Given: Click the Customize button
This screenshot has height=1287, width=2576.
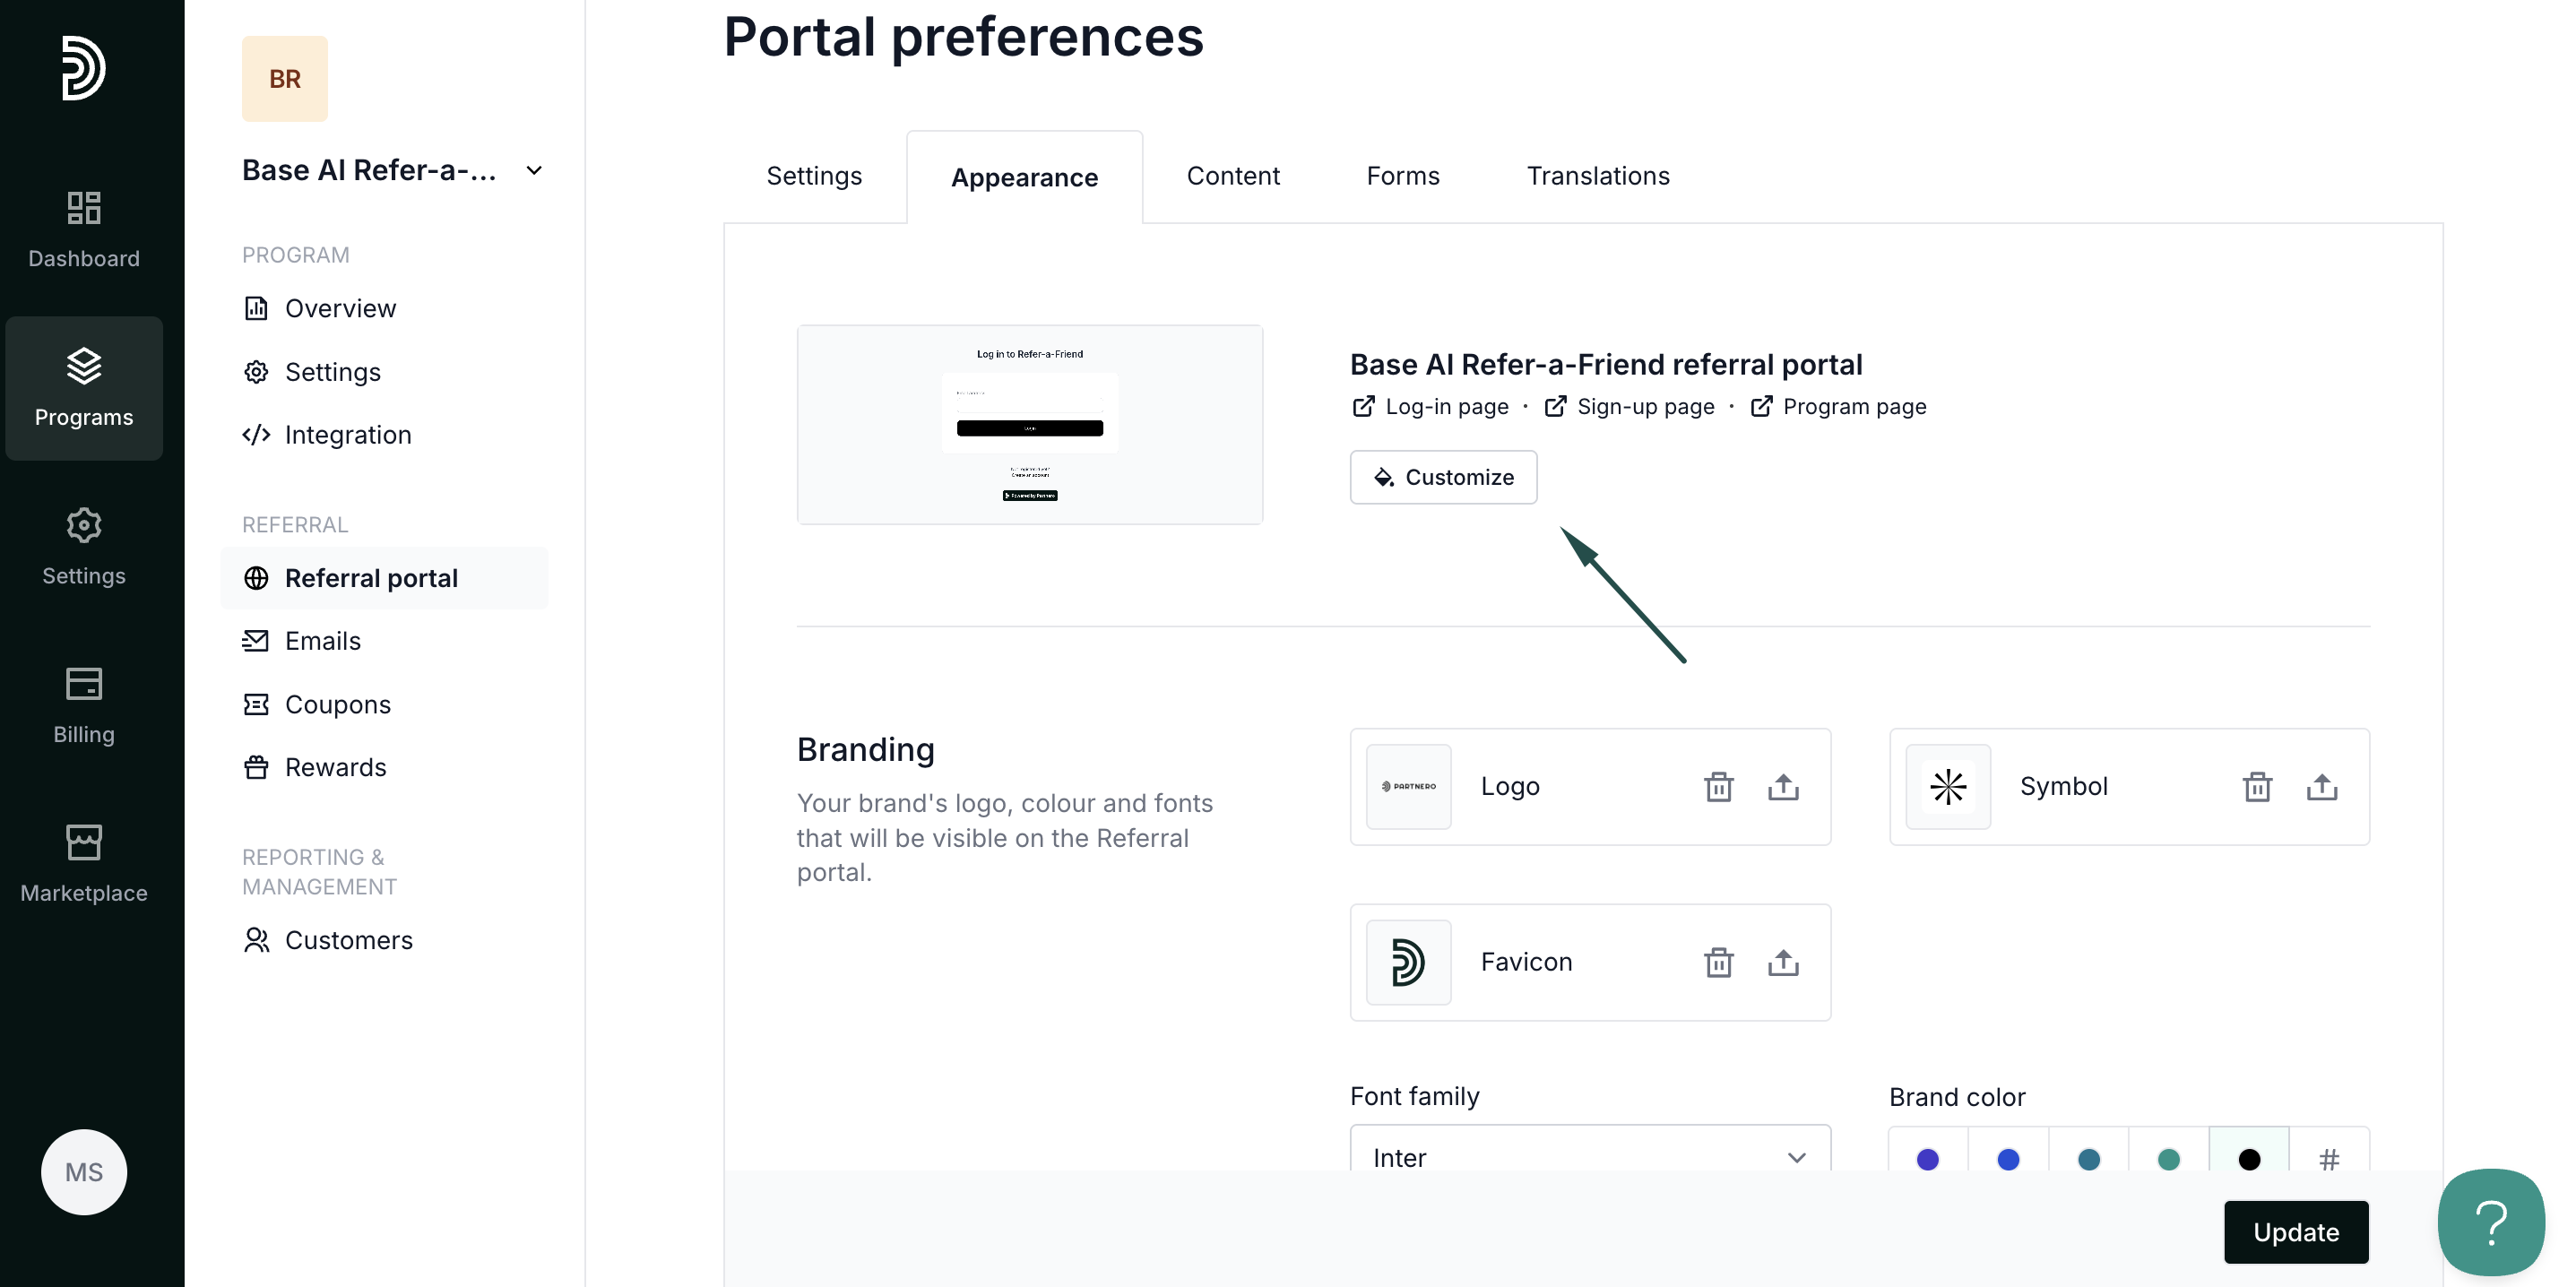Looking at the screenshot, I should click(x=1443, y=477).
